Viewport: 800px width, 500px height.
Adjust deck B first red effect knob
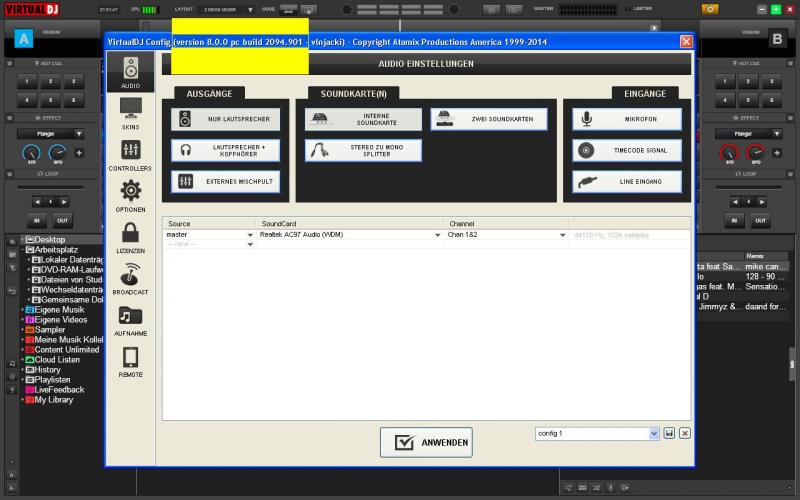point(729,153)
